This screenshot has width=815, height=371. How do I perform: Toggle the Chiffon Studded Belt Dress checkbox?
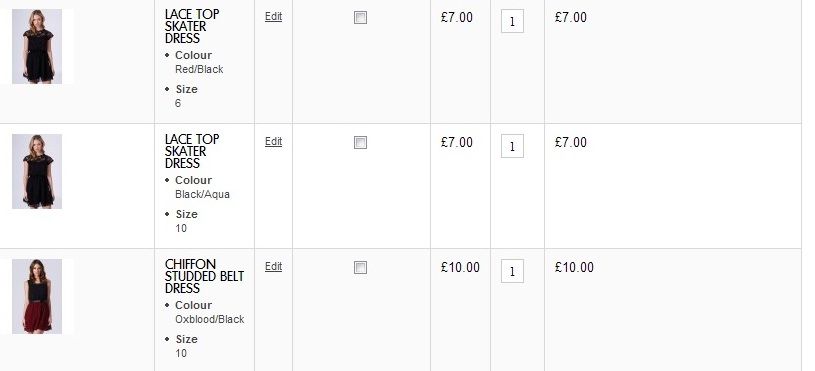click(x=360, y=268)
